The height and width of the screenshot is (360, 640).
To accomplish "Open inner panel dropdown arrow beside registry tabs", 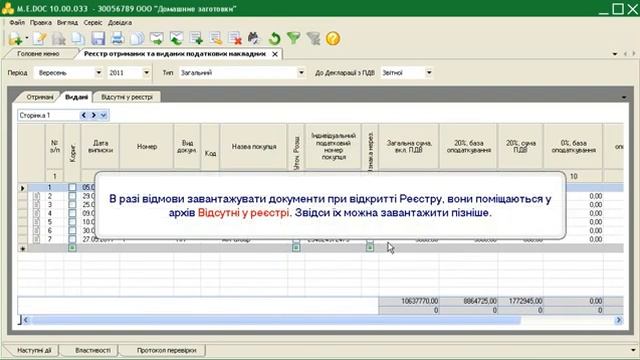I will coord(624,97).
